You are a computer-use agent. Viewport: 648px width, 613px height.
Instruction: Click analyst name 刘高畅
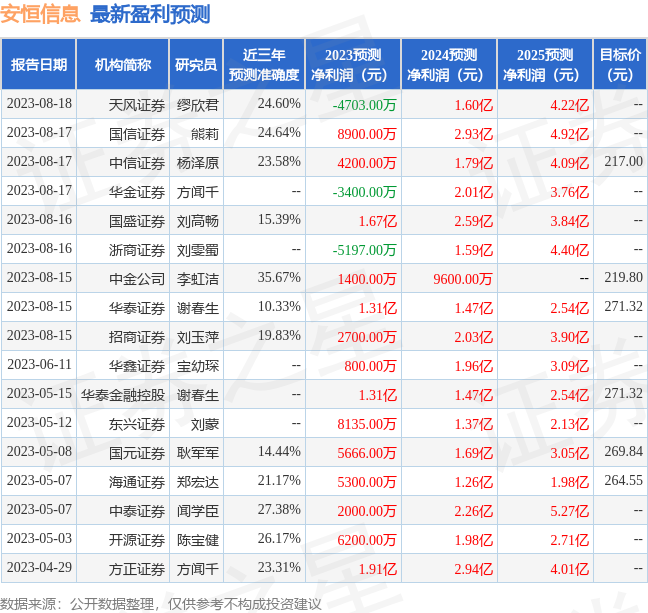198,221
